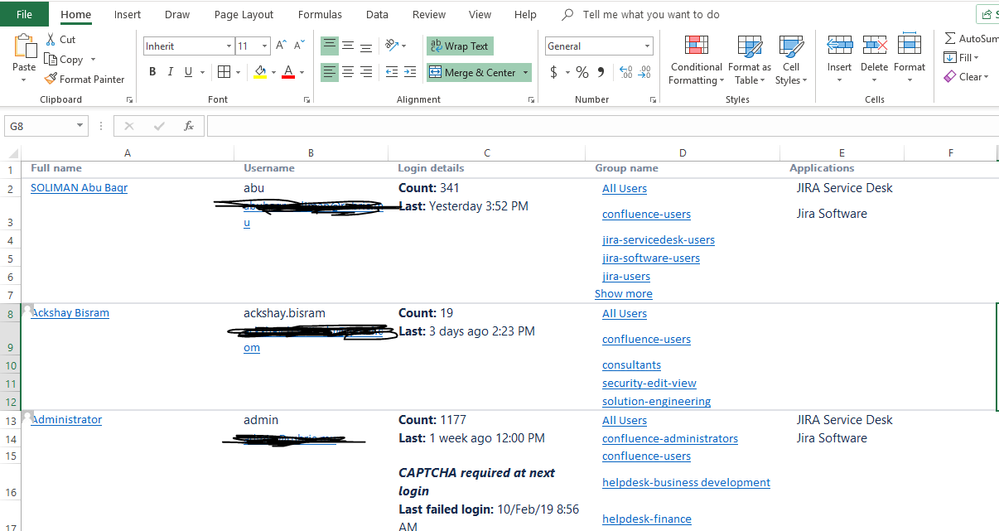This screenshot has width=999, height=531.
Task: Expand the number format General dropdown
Action: coord(647,46)
